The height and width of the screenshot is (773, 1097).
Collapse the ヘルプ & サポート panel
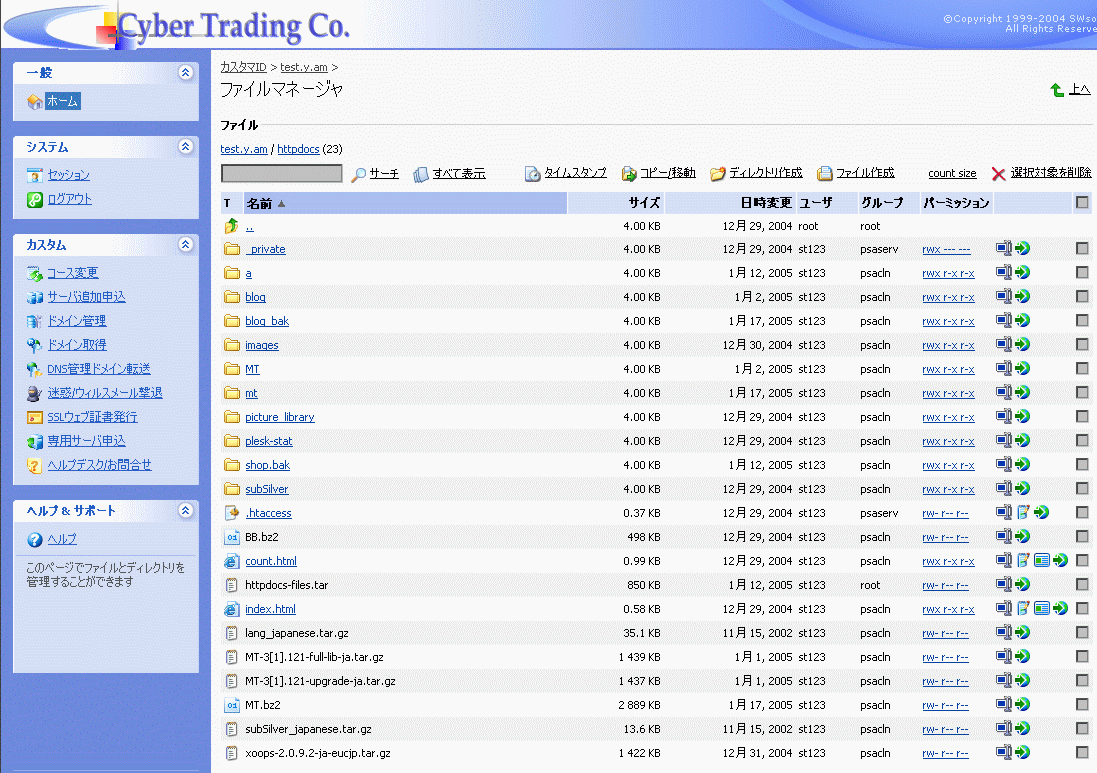click(x=184, y=511)
